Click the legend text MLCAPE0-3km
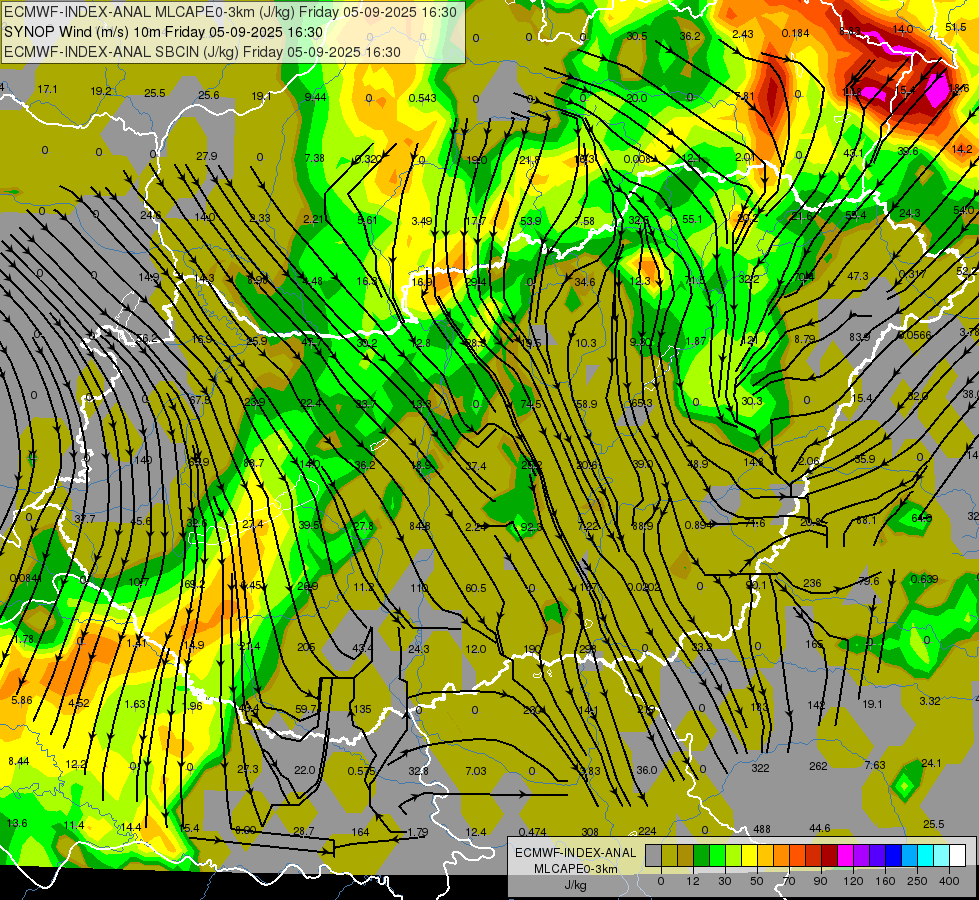979x900 pixels. point(576,869)
